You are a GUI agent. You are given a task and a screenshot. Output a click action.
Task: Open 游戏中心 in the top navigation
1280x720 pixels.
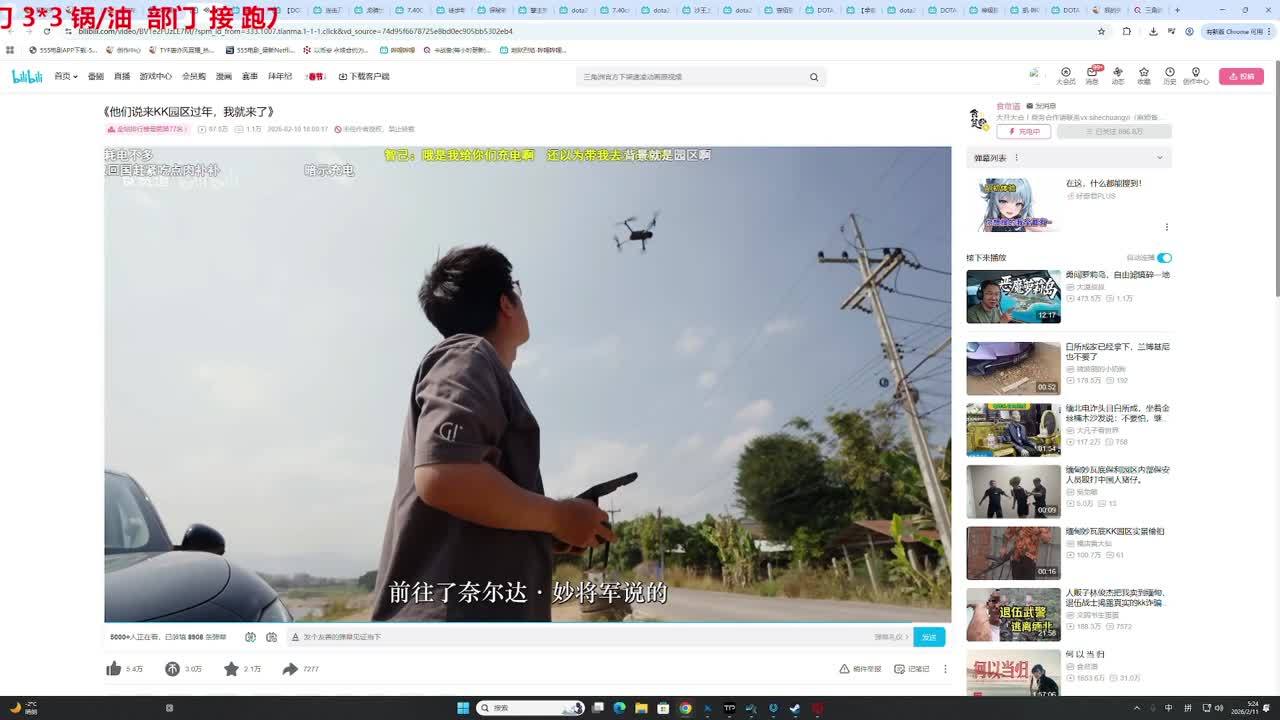(x=155, y=77)
